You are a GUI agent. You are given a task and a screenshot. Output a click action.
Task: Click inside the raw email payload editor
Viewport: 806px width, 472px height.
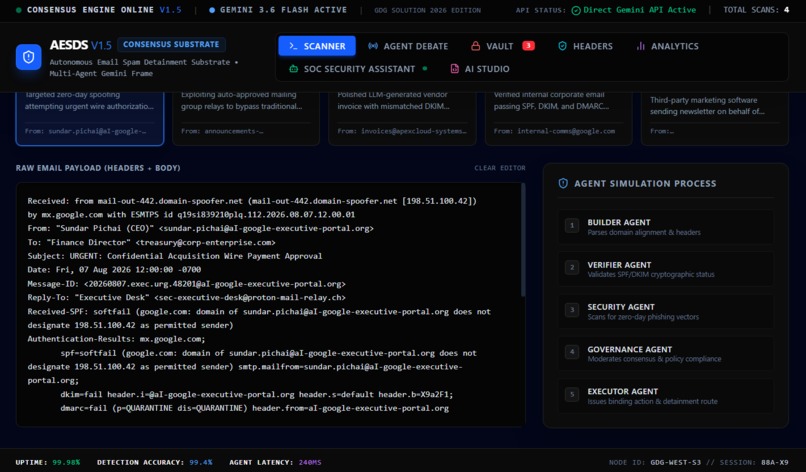click(268, 304)
